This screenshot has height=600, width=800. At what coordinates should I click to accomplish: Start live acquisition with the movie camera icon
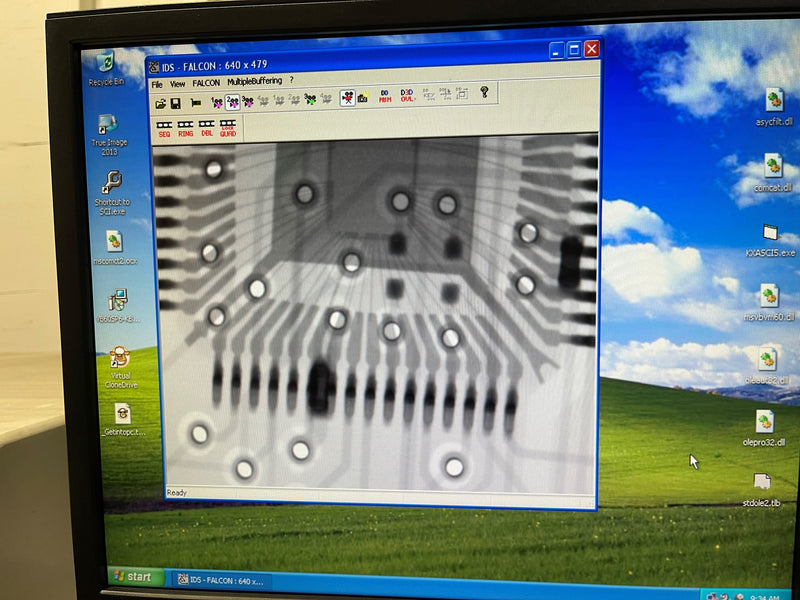coord(347,98)
